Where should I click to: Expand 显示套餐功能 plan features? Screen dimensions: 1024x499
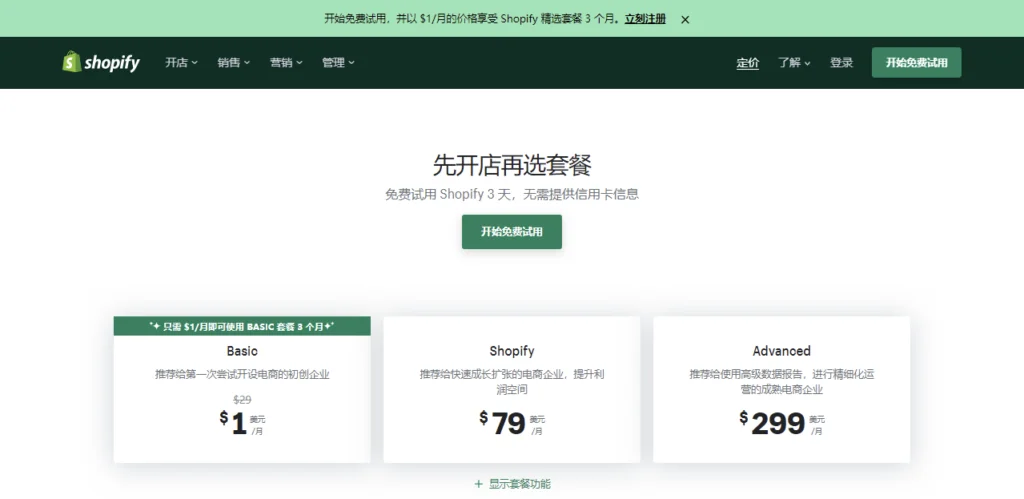[513, 484]
